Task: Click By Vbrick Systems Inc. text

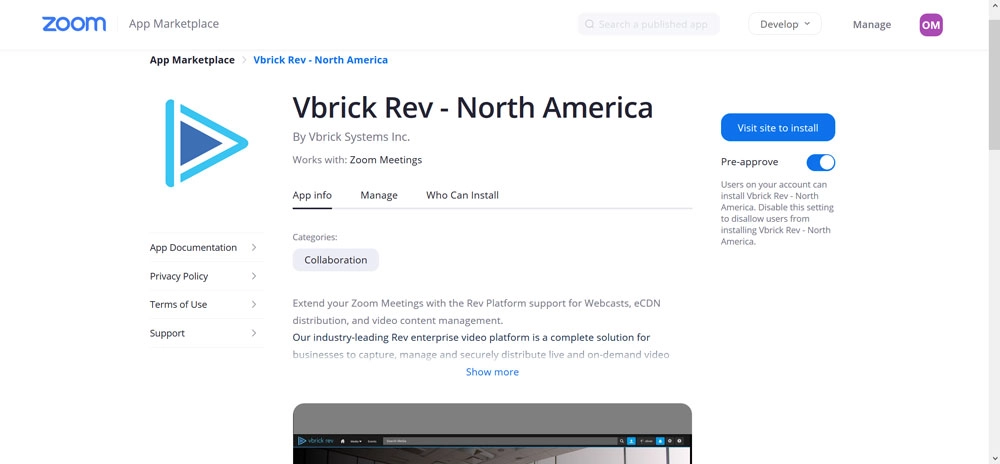Action: (x=351, y=137)
